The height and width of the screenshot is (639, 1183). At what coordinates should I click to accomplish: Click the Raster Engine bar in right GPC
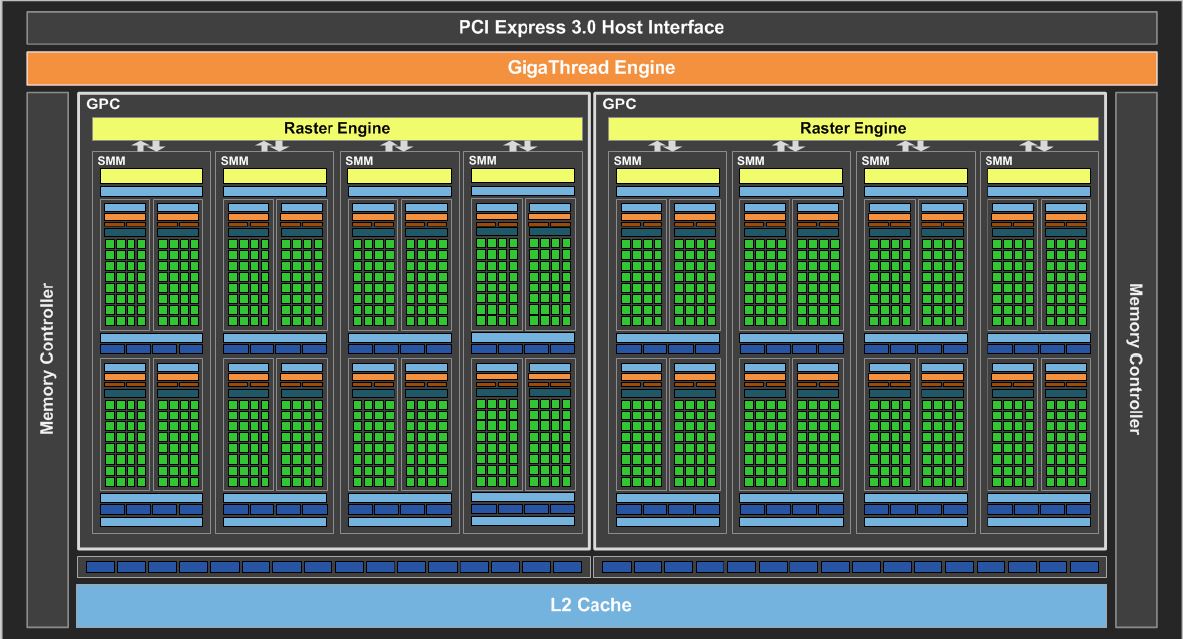853,128
